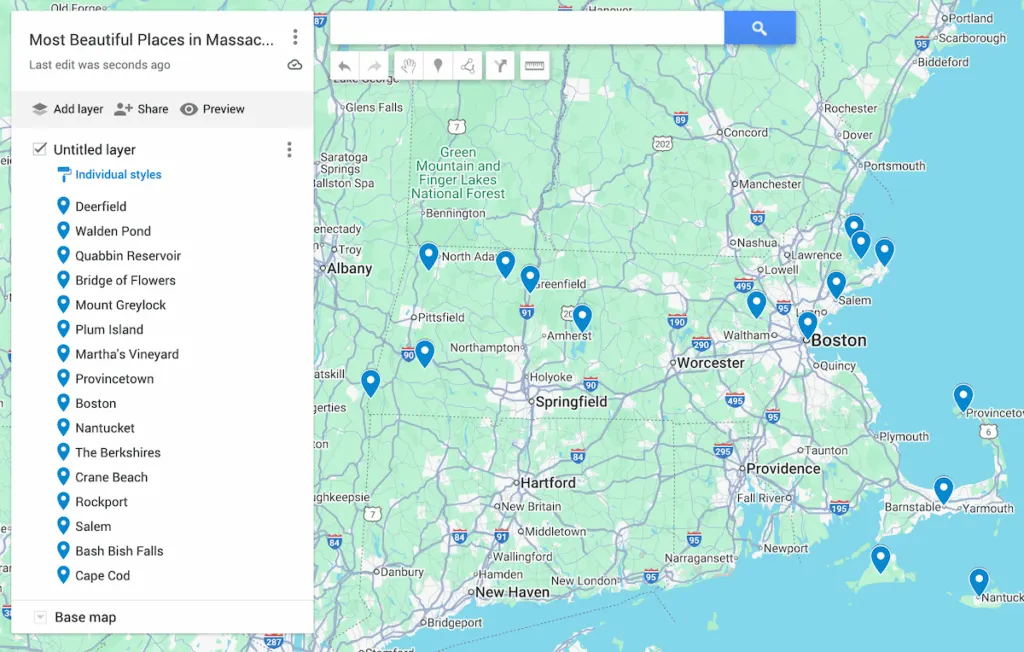The height and width of the screenshot is (652, 1024).
Task: Click the blue search button
Action: (760, 28)
